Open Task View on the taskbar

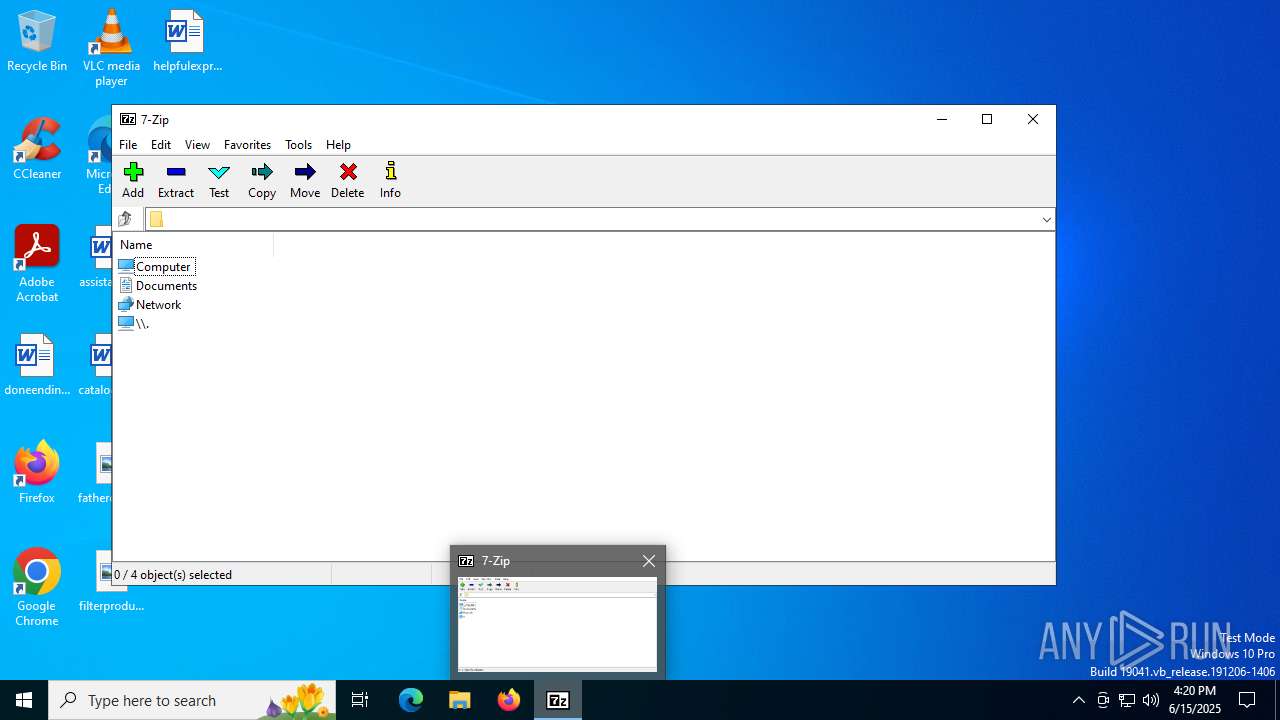pos(360,700)
